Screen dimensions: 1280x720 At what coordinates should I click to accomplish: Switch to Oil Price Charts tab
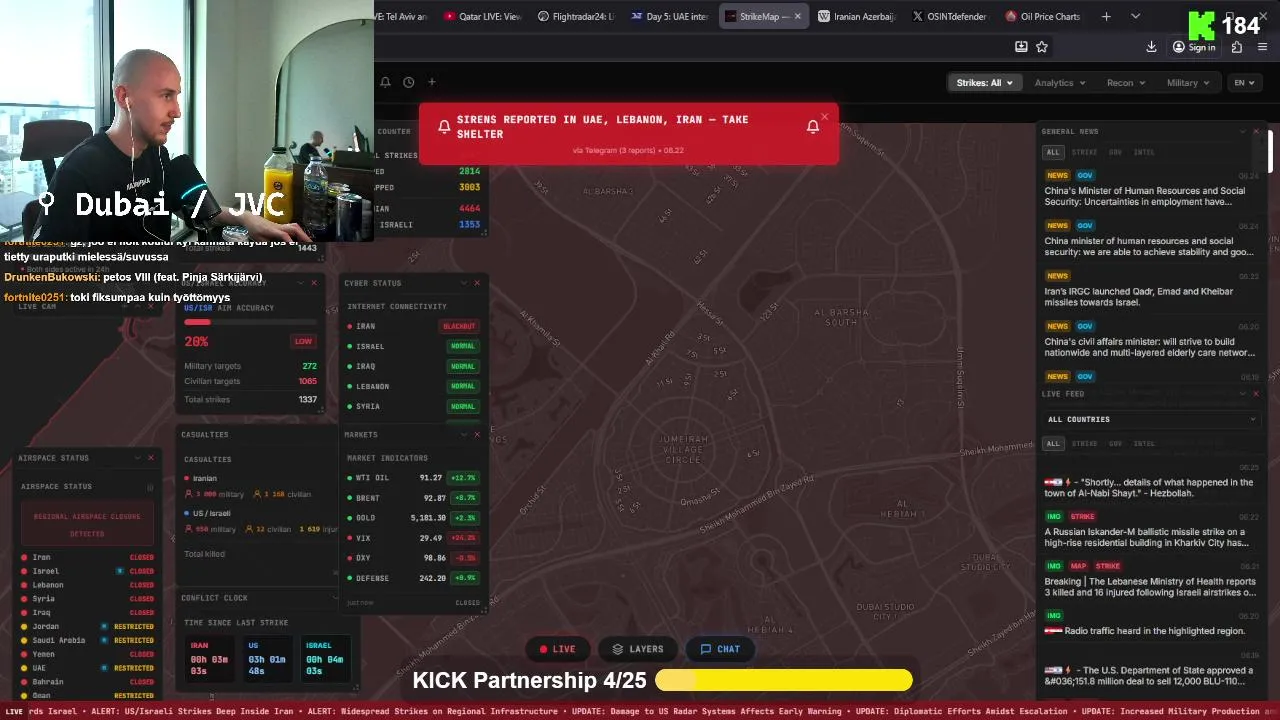1043,16
